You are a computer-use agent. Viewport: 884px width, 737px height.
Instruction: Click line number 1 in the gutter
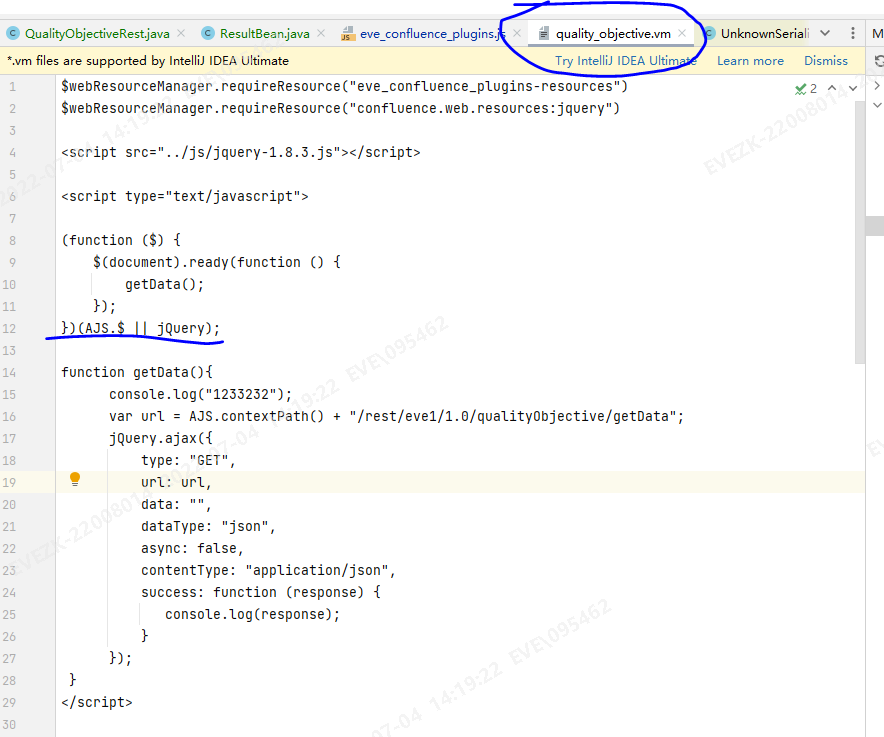[12, 87]
